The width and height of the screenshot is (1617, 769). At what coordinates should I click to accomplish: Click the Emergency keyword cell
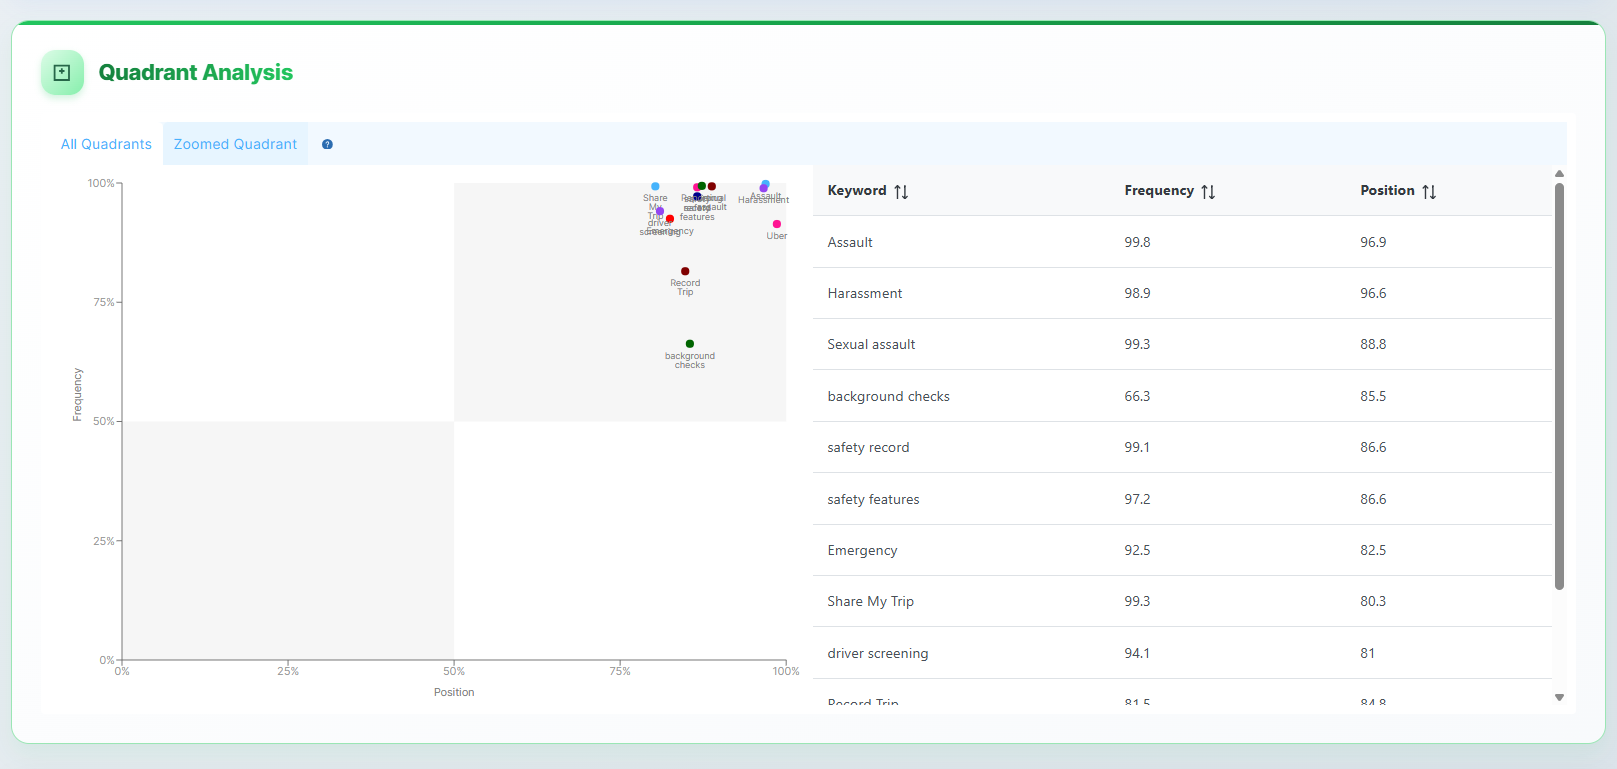coord(862,550)
